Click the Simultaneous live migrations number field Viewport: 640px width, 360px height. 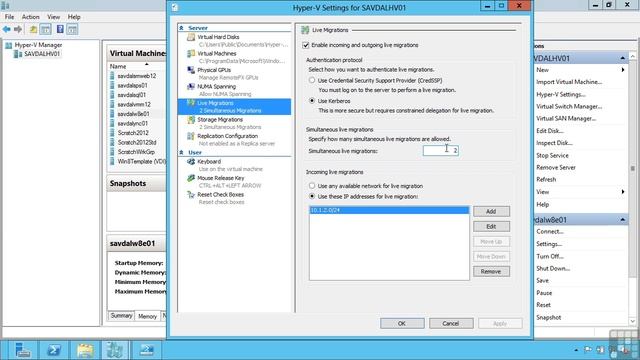tap(441, 151)
